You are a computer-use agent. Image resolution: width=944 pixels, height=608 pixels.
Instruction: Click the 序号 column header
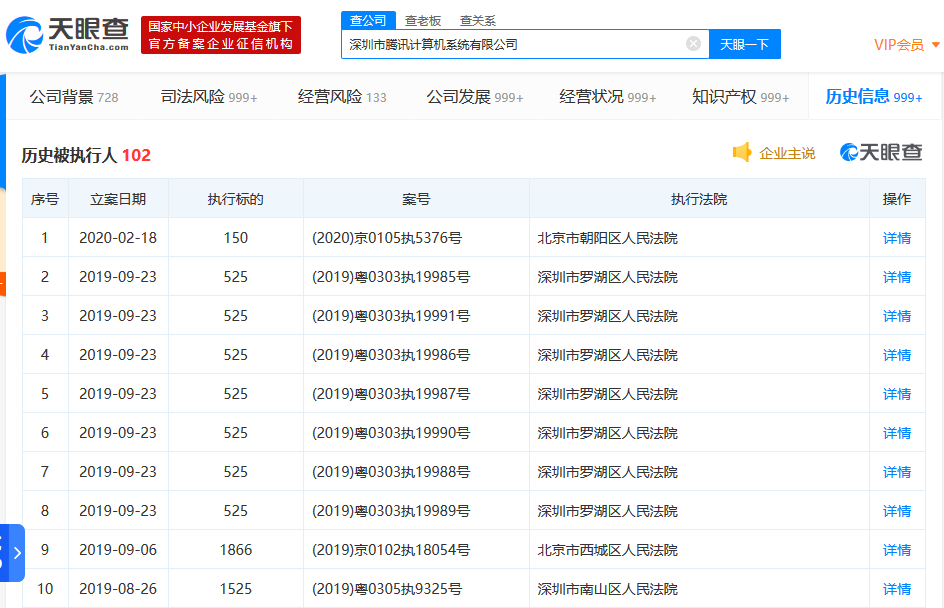(x=45, y=199)
